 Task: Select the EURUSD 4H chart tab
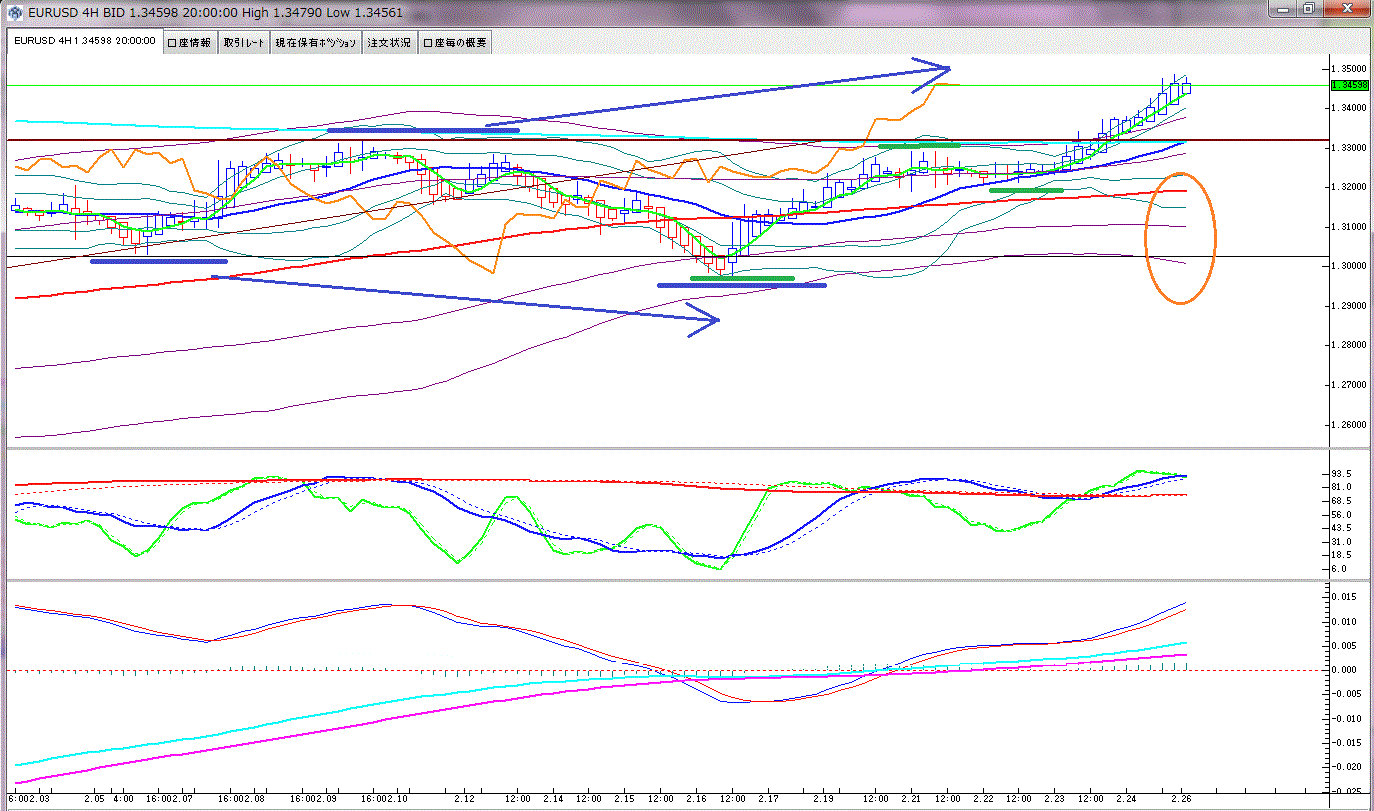(x=84, y=42)
